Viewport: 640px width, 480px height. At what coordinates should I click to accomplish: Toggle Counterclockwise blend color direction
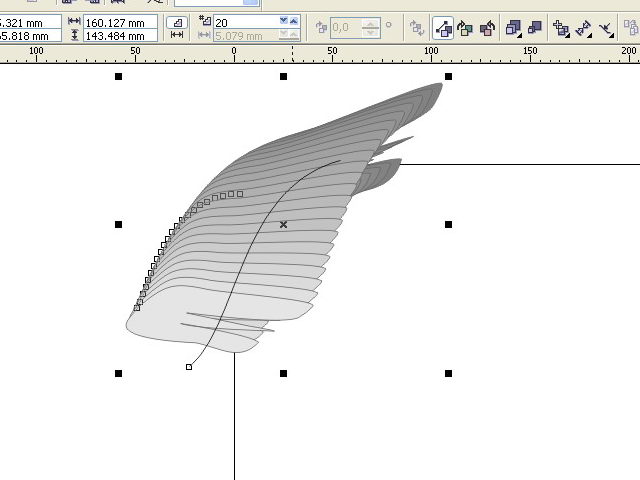(488, 29)
